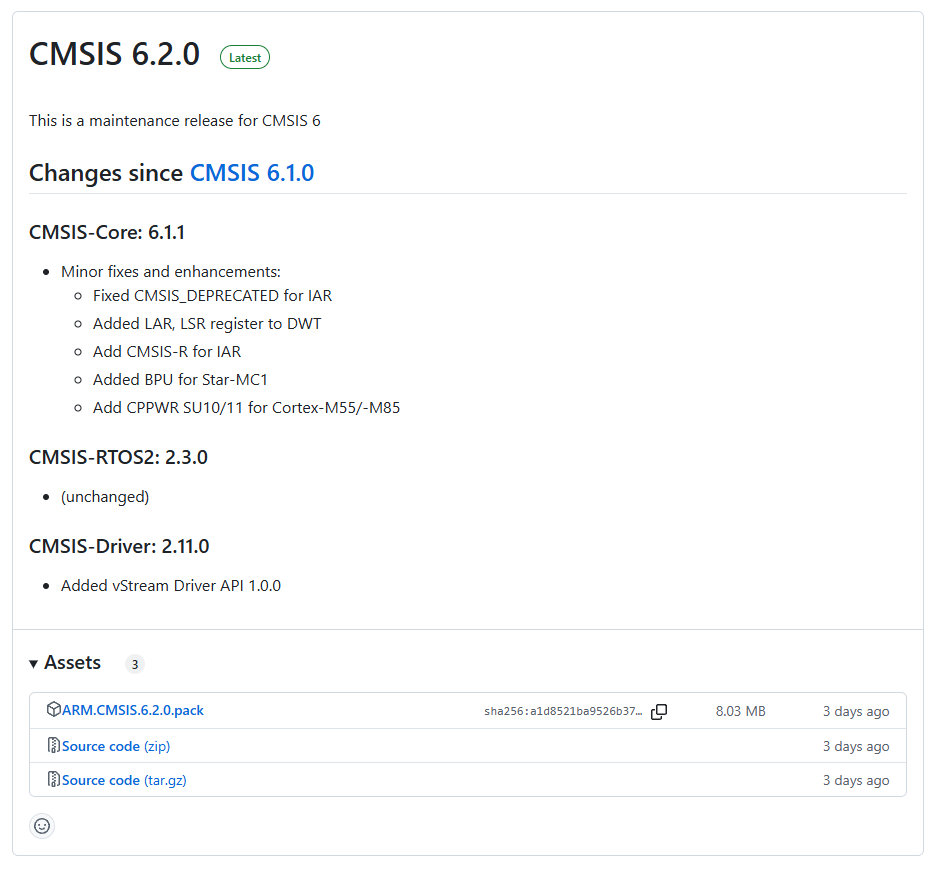The image size is (934, 871).
Task: Copy the sha256 hash with copy icon
Action: 659,711
